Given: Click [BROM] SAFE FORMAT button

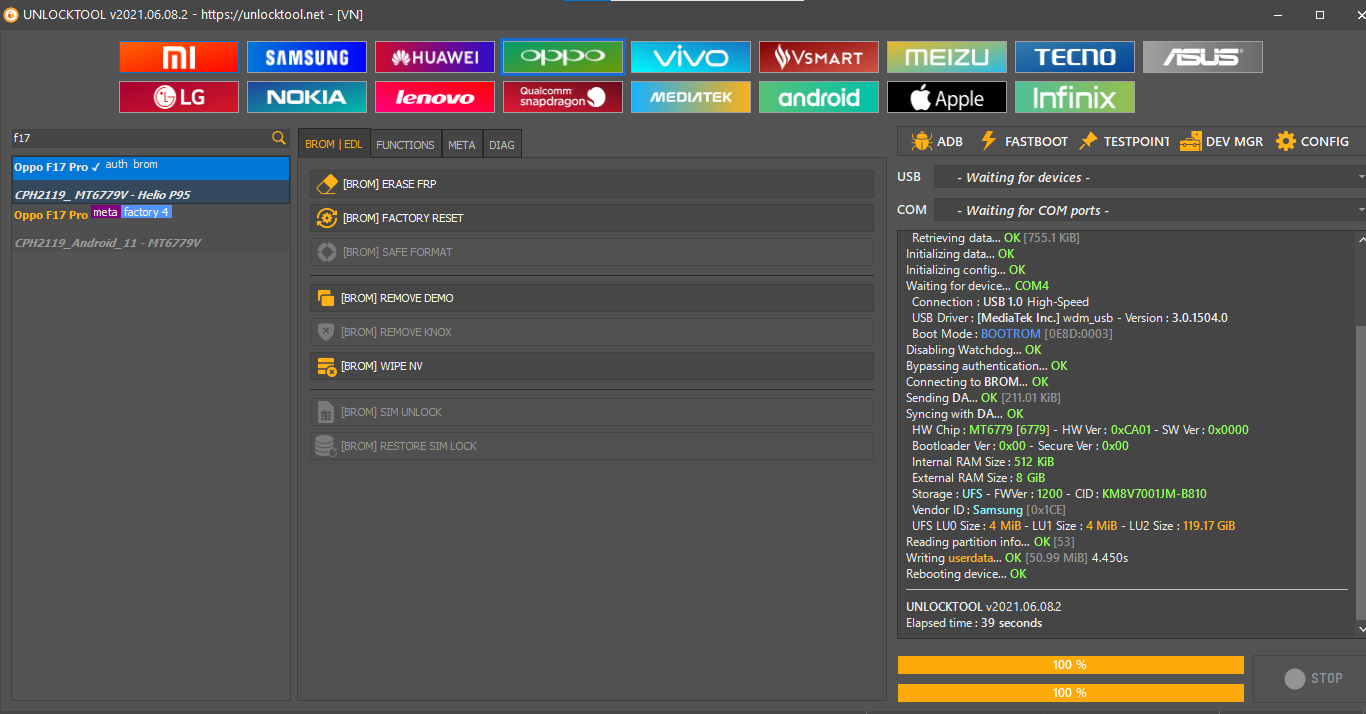Looking at the screenshot, I should [592, 252].
